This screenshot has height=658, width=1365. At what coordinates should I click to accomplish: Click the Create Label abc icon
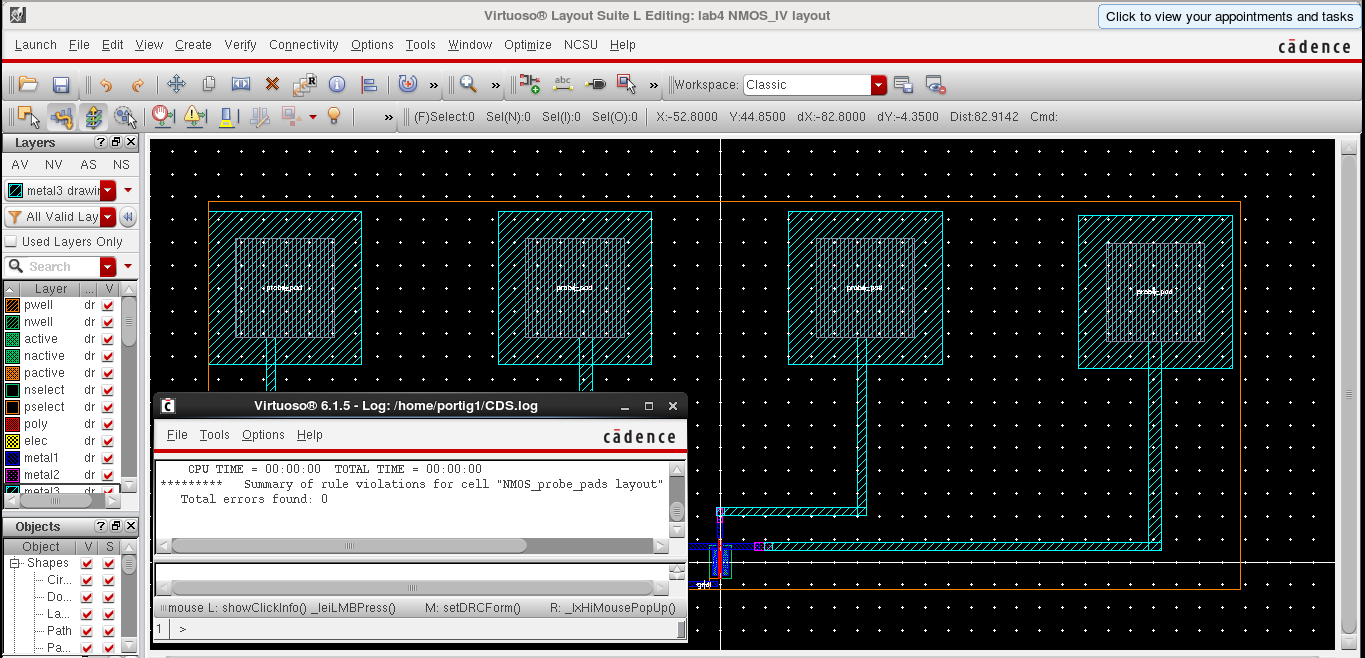[x=562, y=84]
